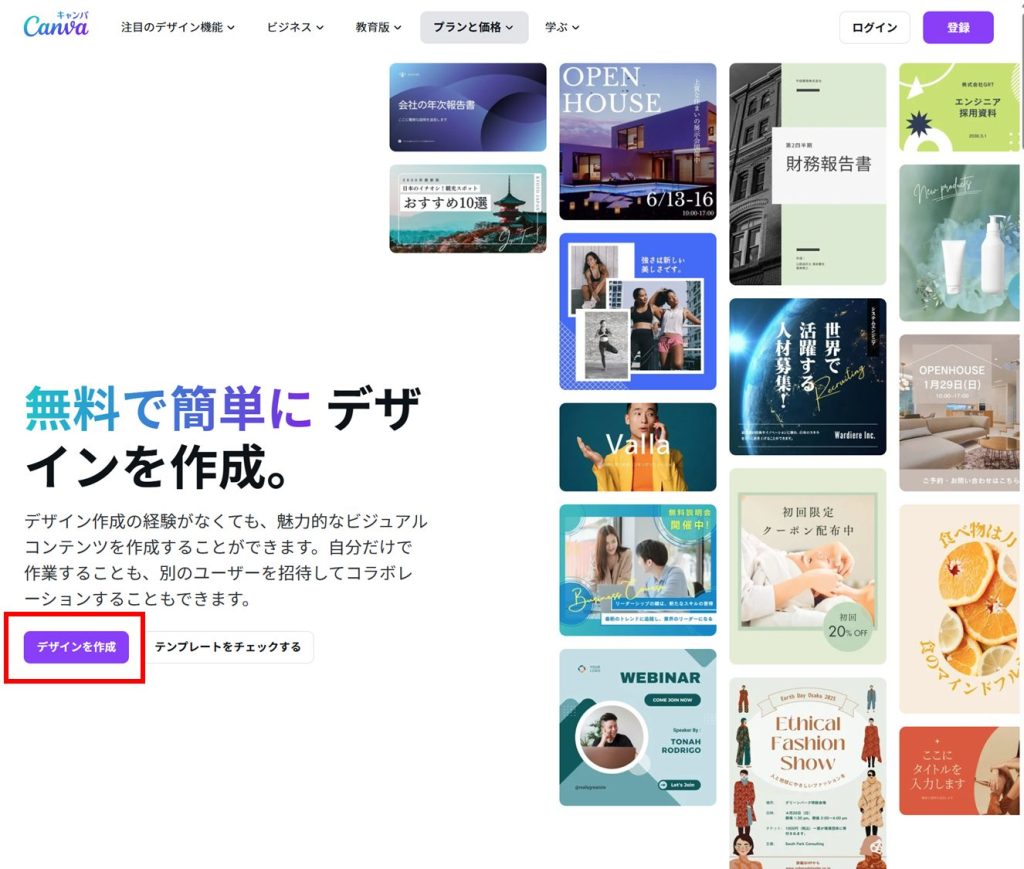Image resolution: width=1024 pixels, height=869 pixels.
Task: Click the デザインを作成 button
Action: pos(76,647)
